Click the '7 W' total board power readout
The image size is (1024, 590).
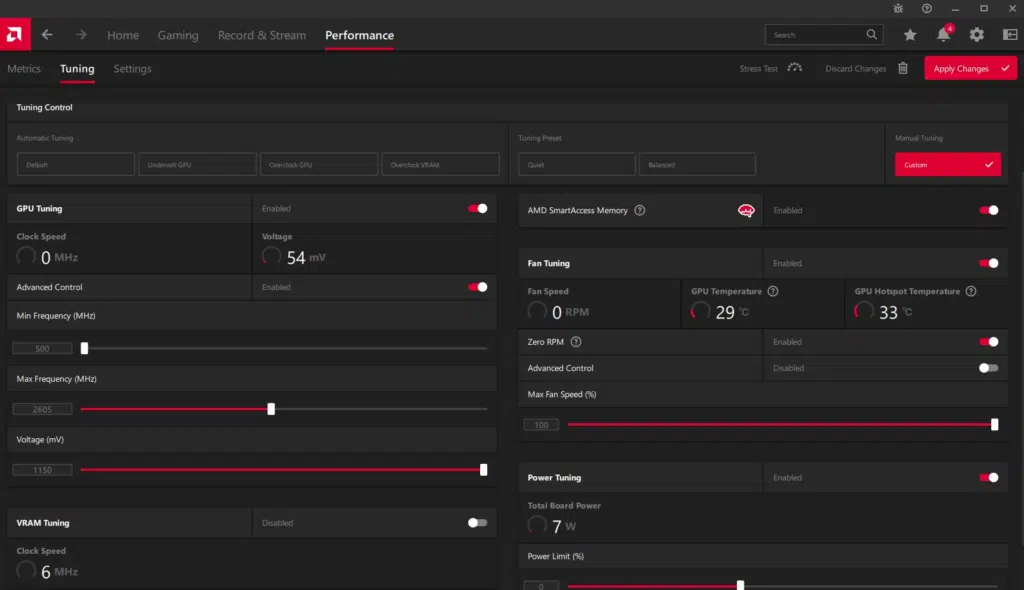click(564, 526)
